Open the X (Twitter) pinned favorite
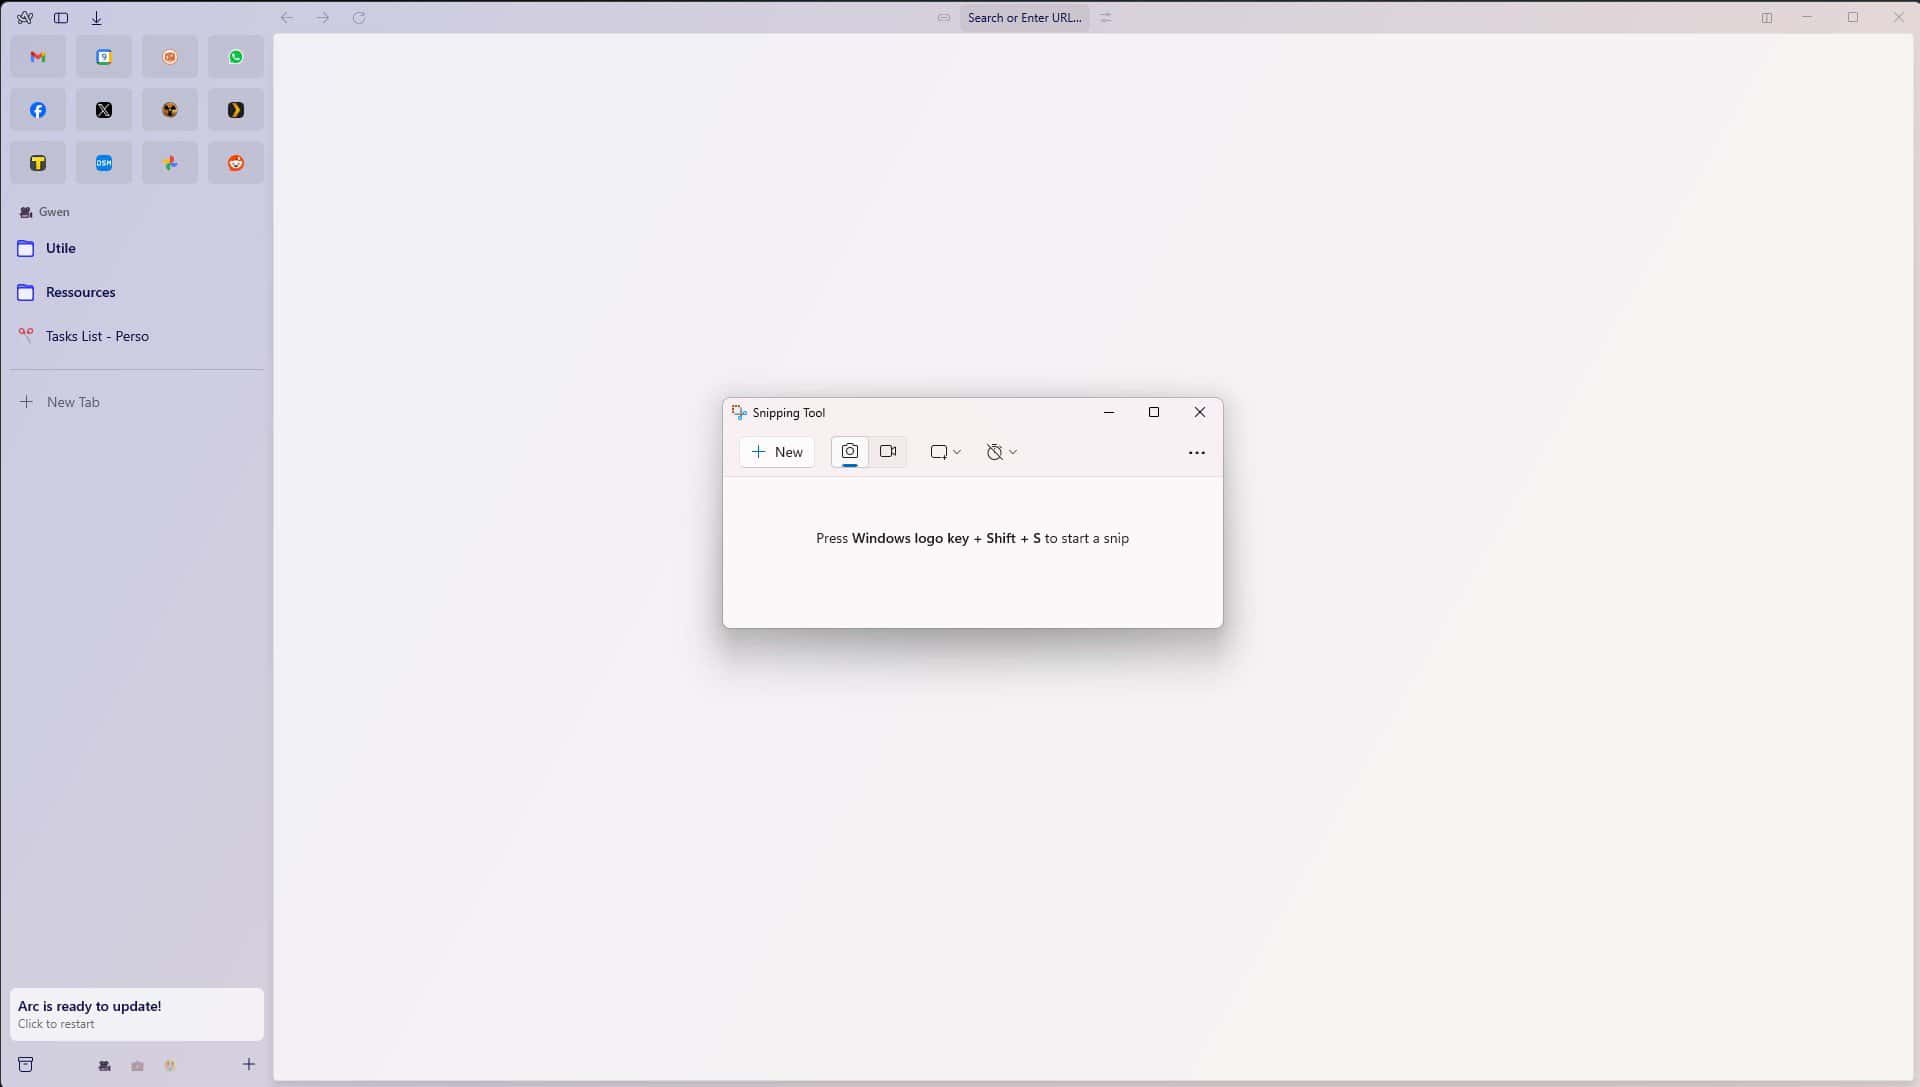 (x=104, y=110)
